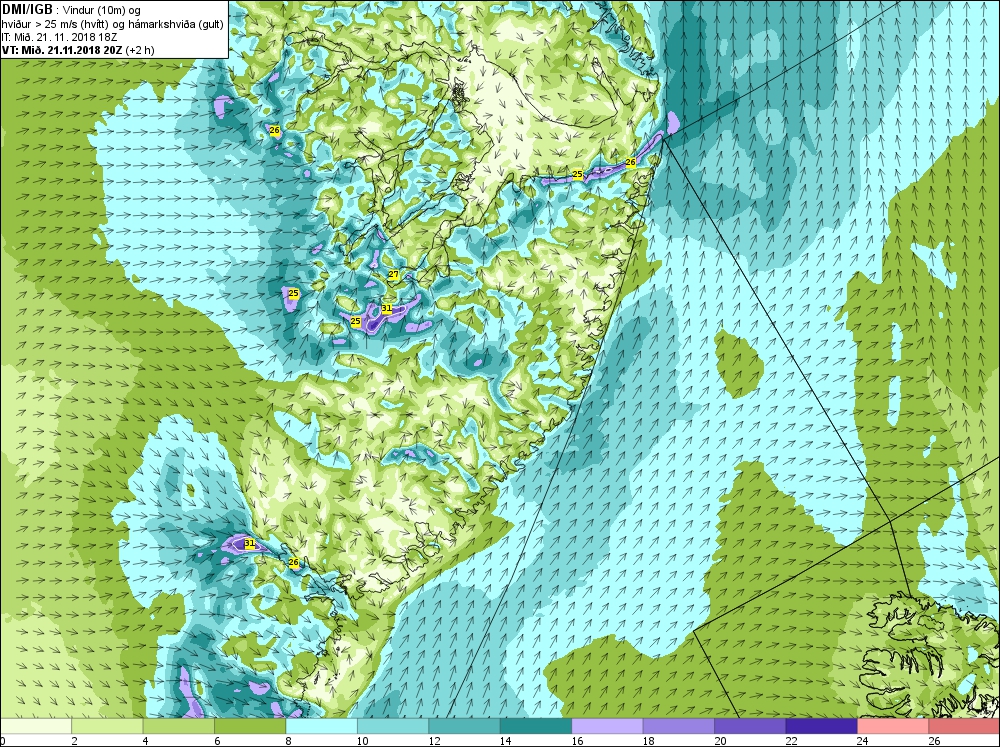Click gust label 26 on the northeast coastal strip

630,162
